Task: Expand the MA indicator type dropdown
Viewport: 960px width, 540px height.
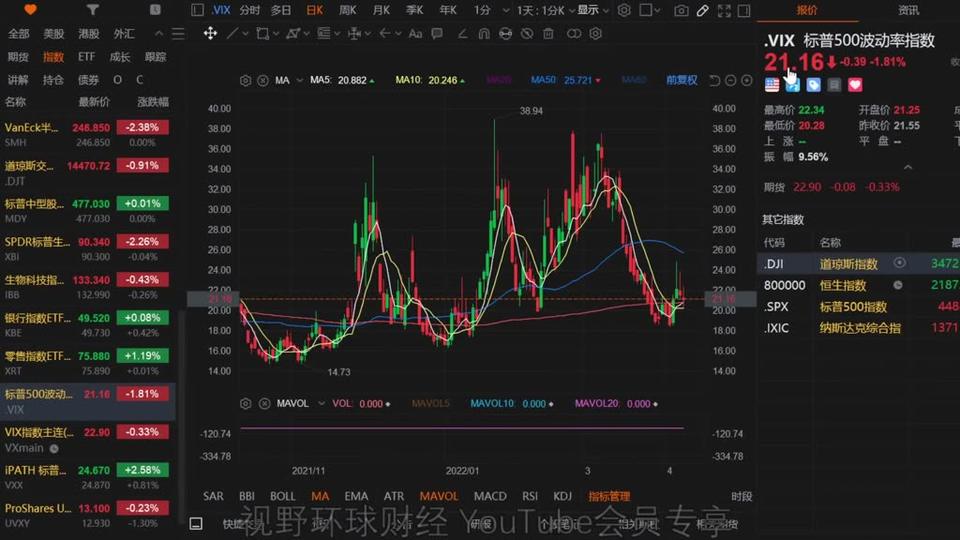Action: [299, 80]
